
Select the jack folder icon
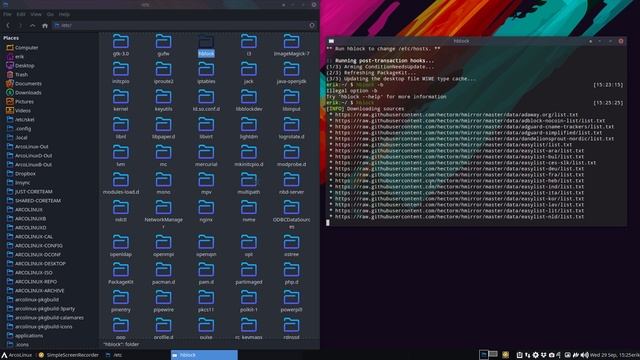click(249, 70)
